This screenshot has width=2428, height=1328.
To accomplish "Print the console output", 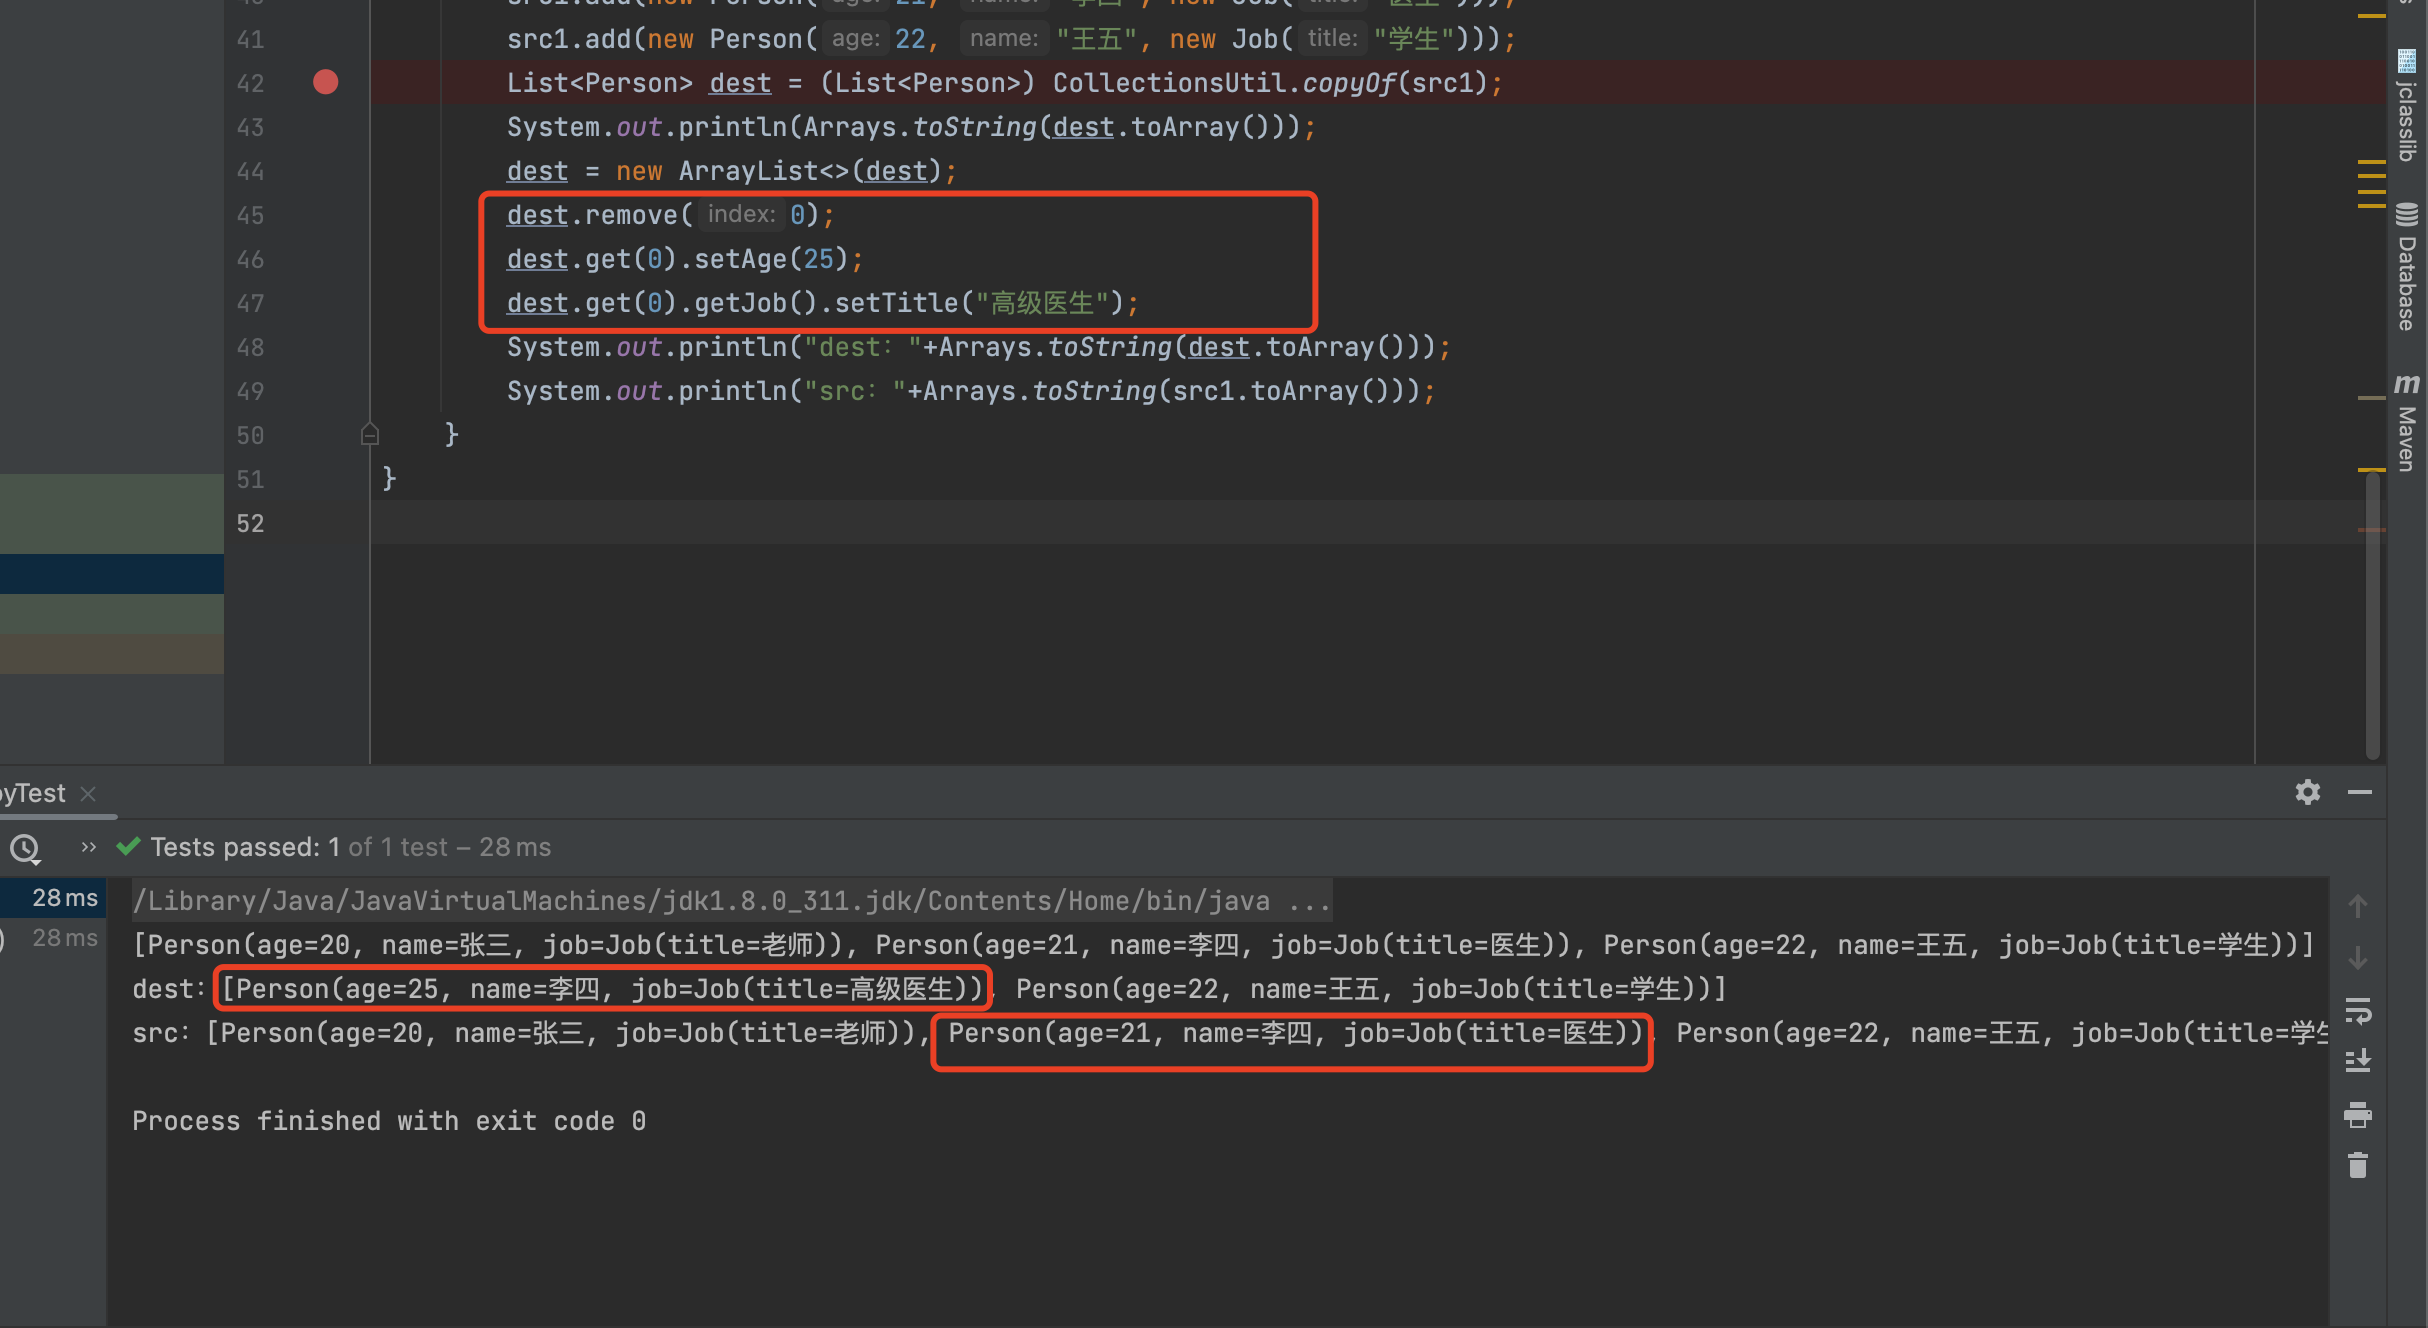I will click(x=2357, y=1114).
